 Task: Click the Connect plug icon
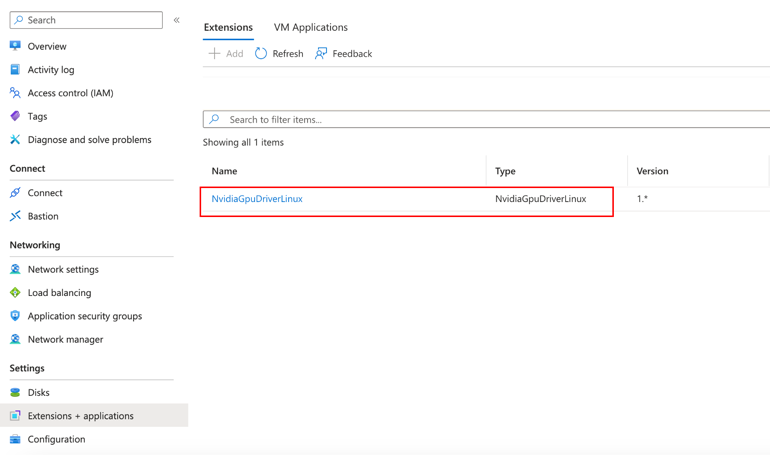pyautogui.click(x=15, y=192)
